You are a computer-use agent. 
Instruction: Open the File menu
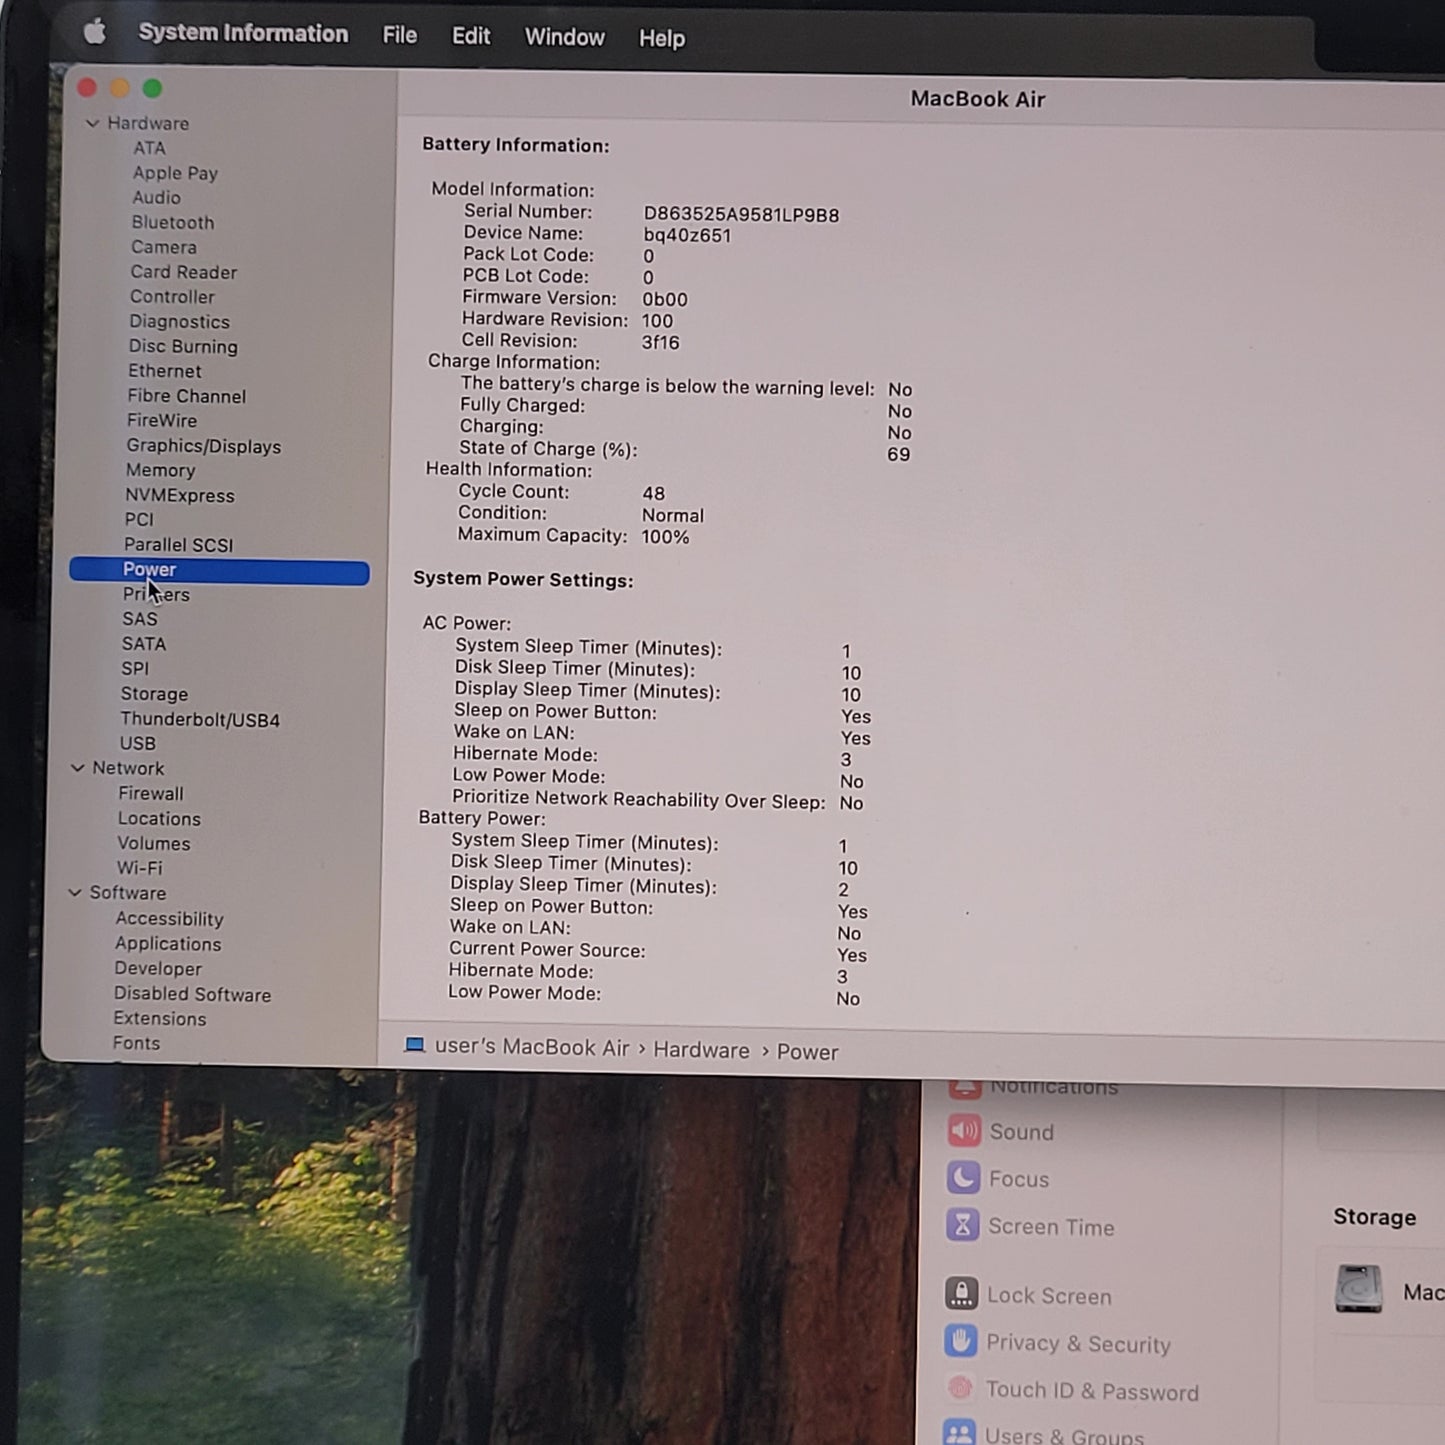(400, 35)
